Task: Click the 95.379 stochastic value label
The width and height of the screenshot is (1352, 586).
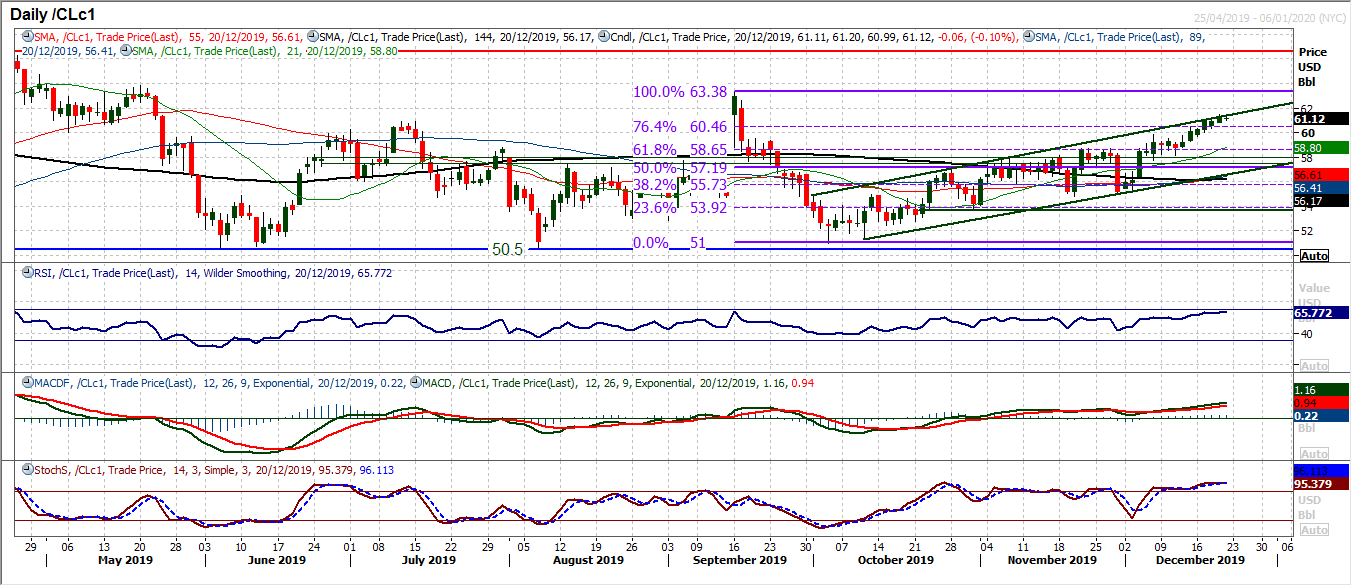Action: [x=1313, y=483]
